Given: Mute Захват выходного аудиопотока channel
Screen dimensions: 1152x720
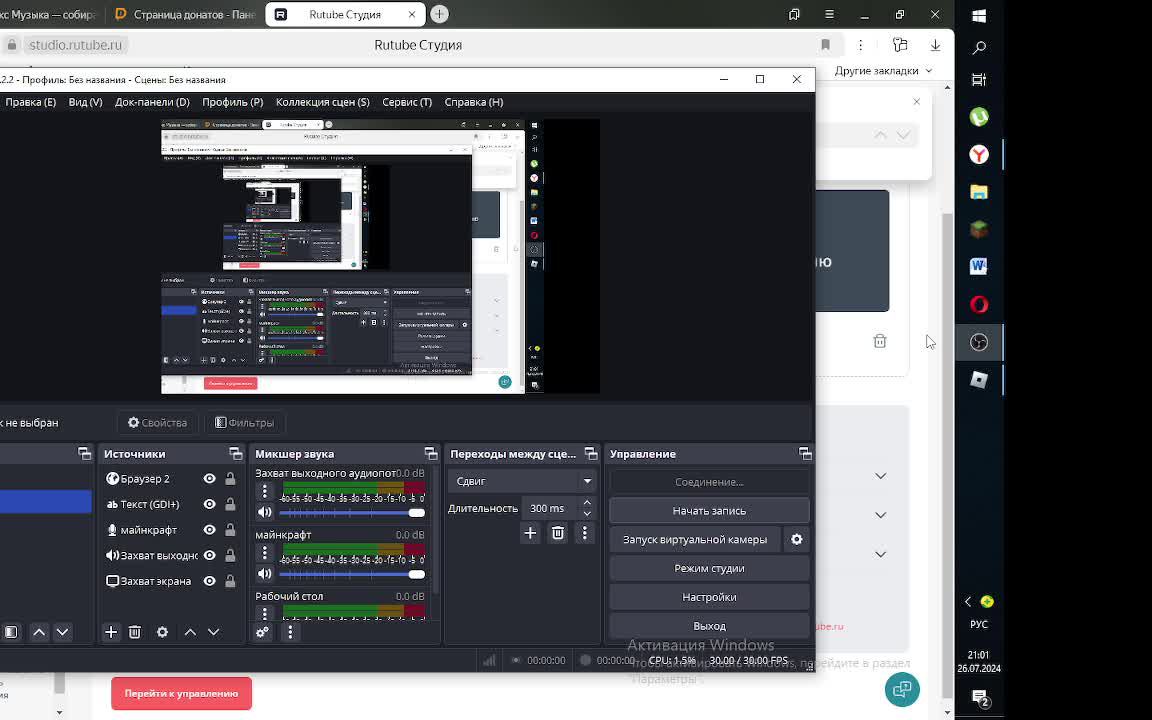Looking at the screenshot, I should click(265, 512).
